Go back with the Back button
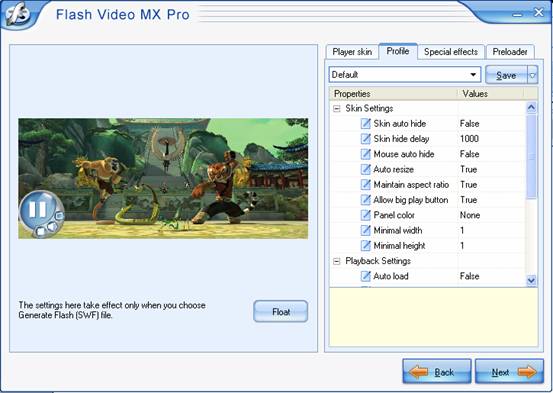The image size is (553, 393). coord(437,372)
